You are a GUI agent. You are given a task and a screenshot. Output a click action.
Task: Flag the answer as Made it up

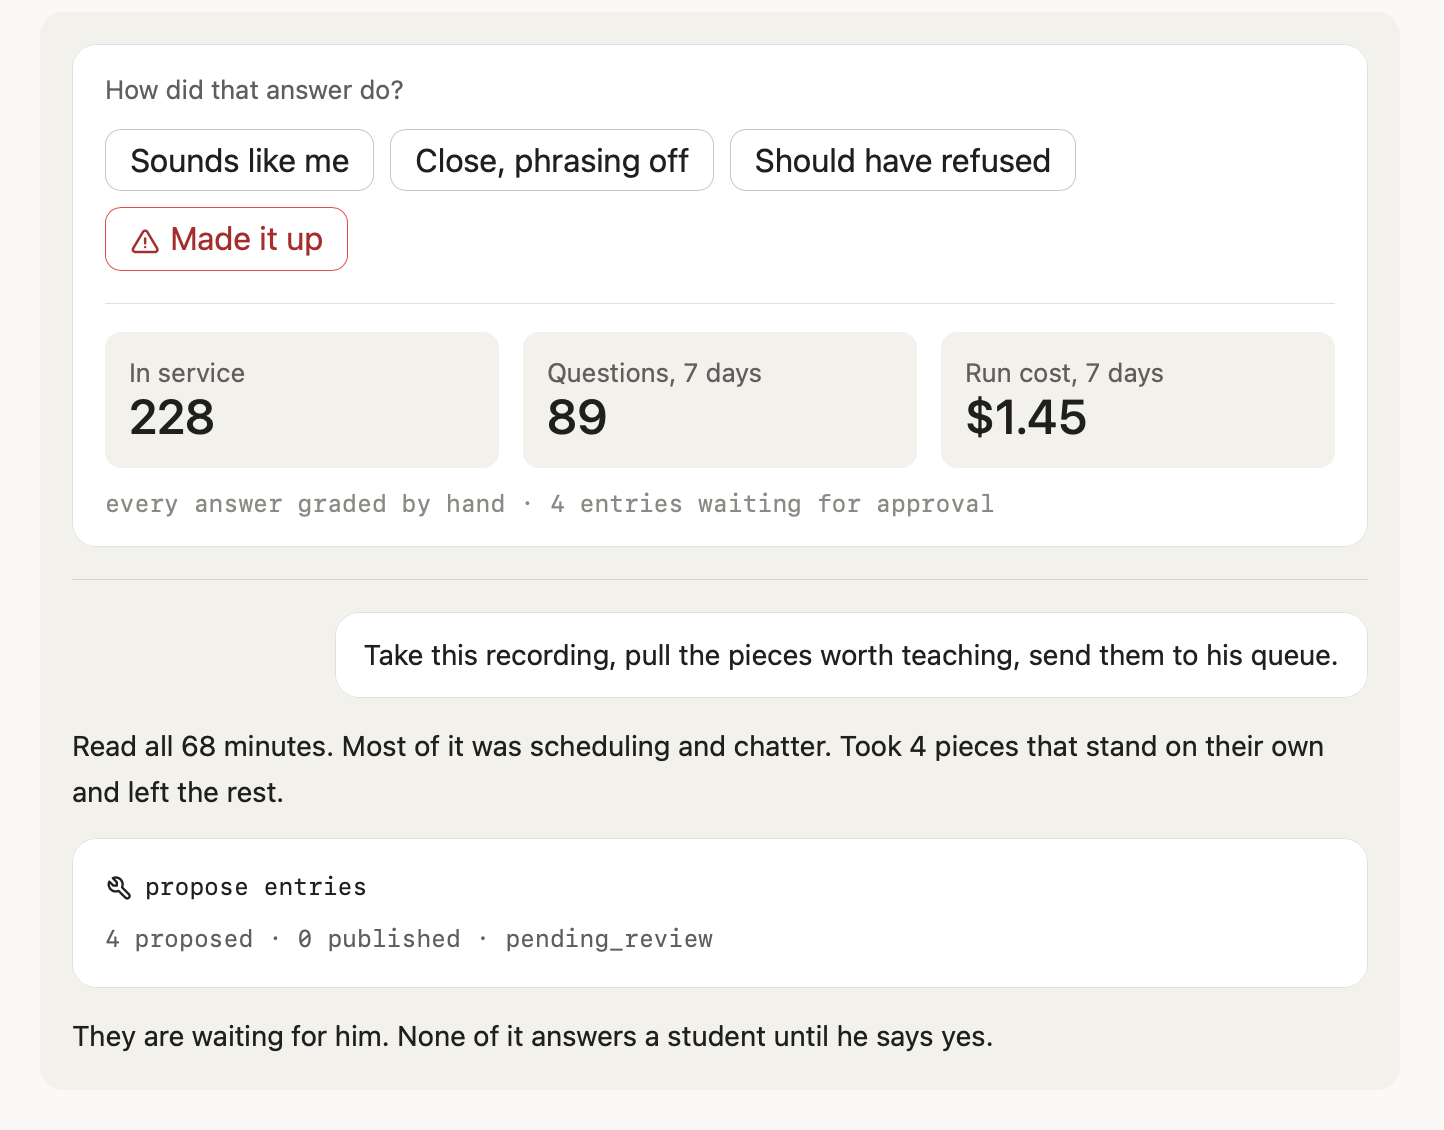point(227,239)
